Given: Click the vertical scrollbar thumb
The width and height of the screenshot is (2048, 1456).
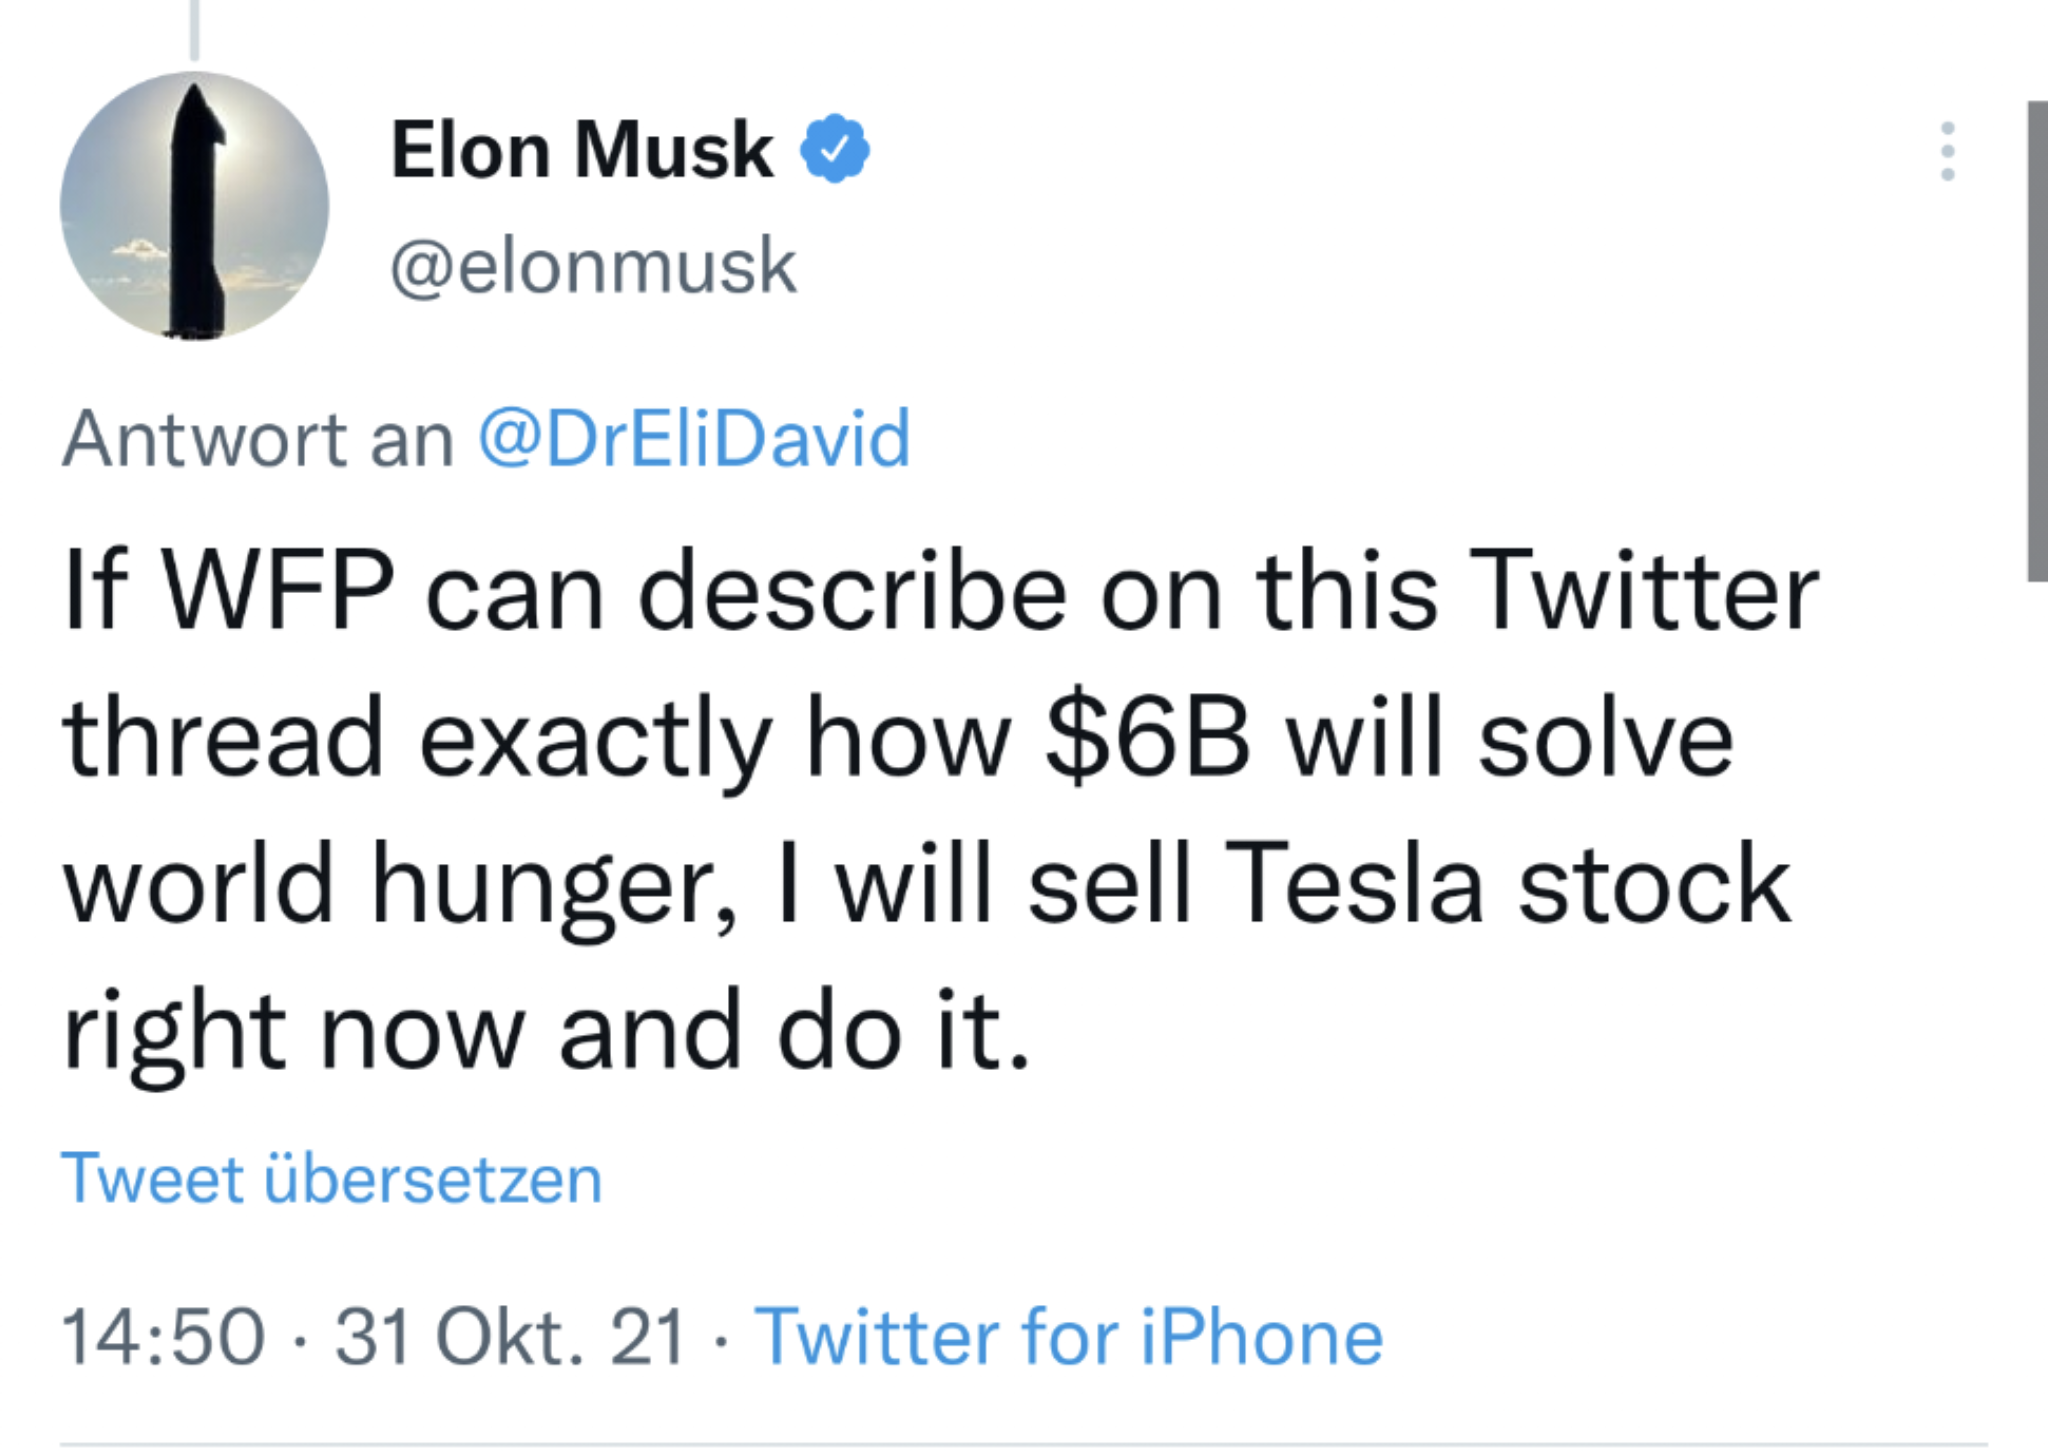Looking at the screenshot, I should pos(2037,340).
